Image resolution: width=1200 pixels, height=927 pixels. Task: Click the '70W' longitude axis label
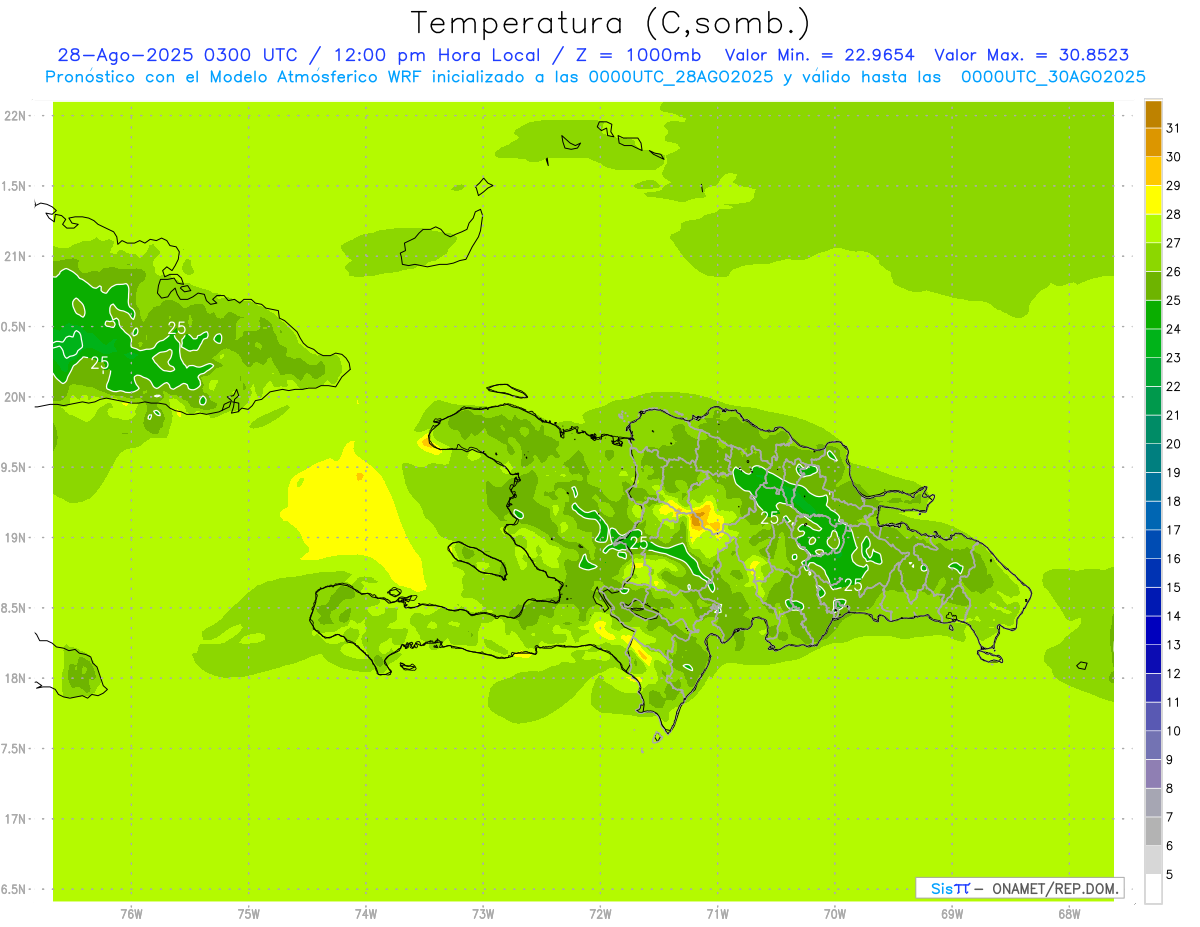pos(834,913)
